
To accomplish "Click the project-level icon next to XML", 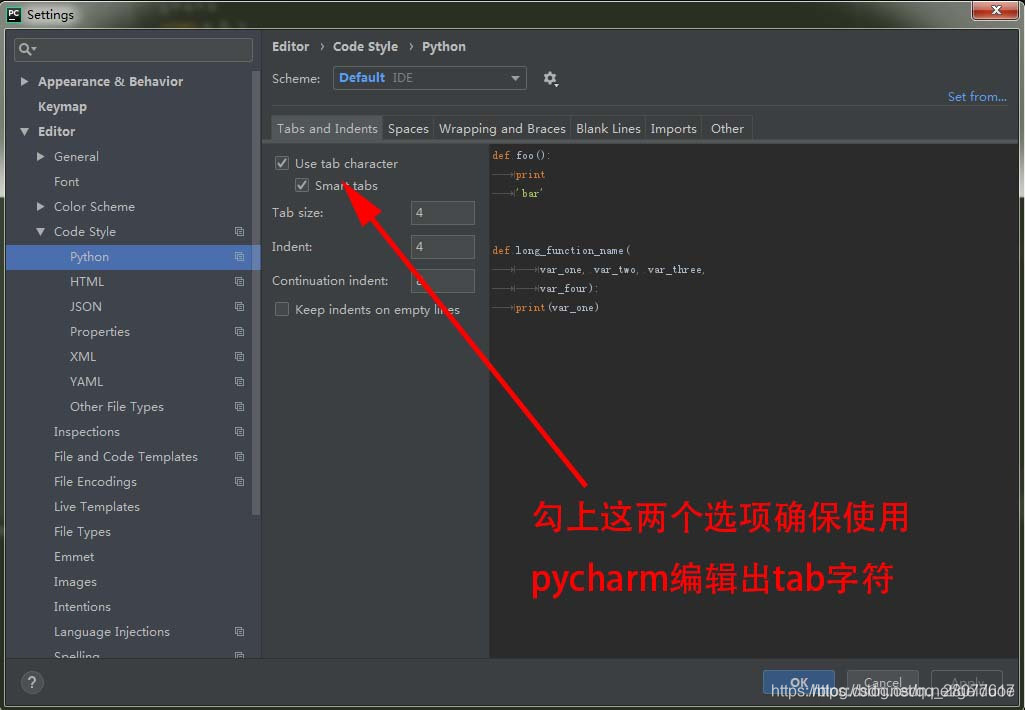I will tap(239, 356).
